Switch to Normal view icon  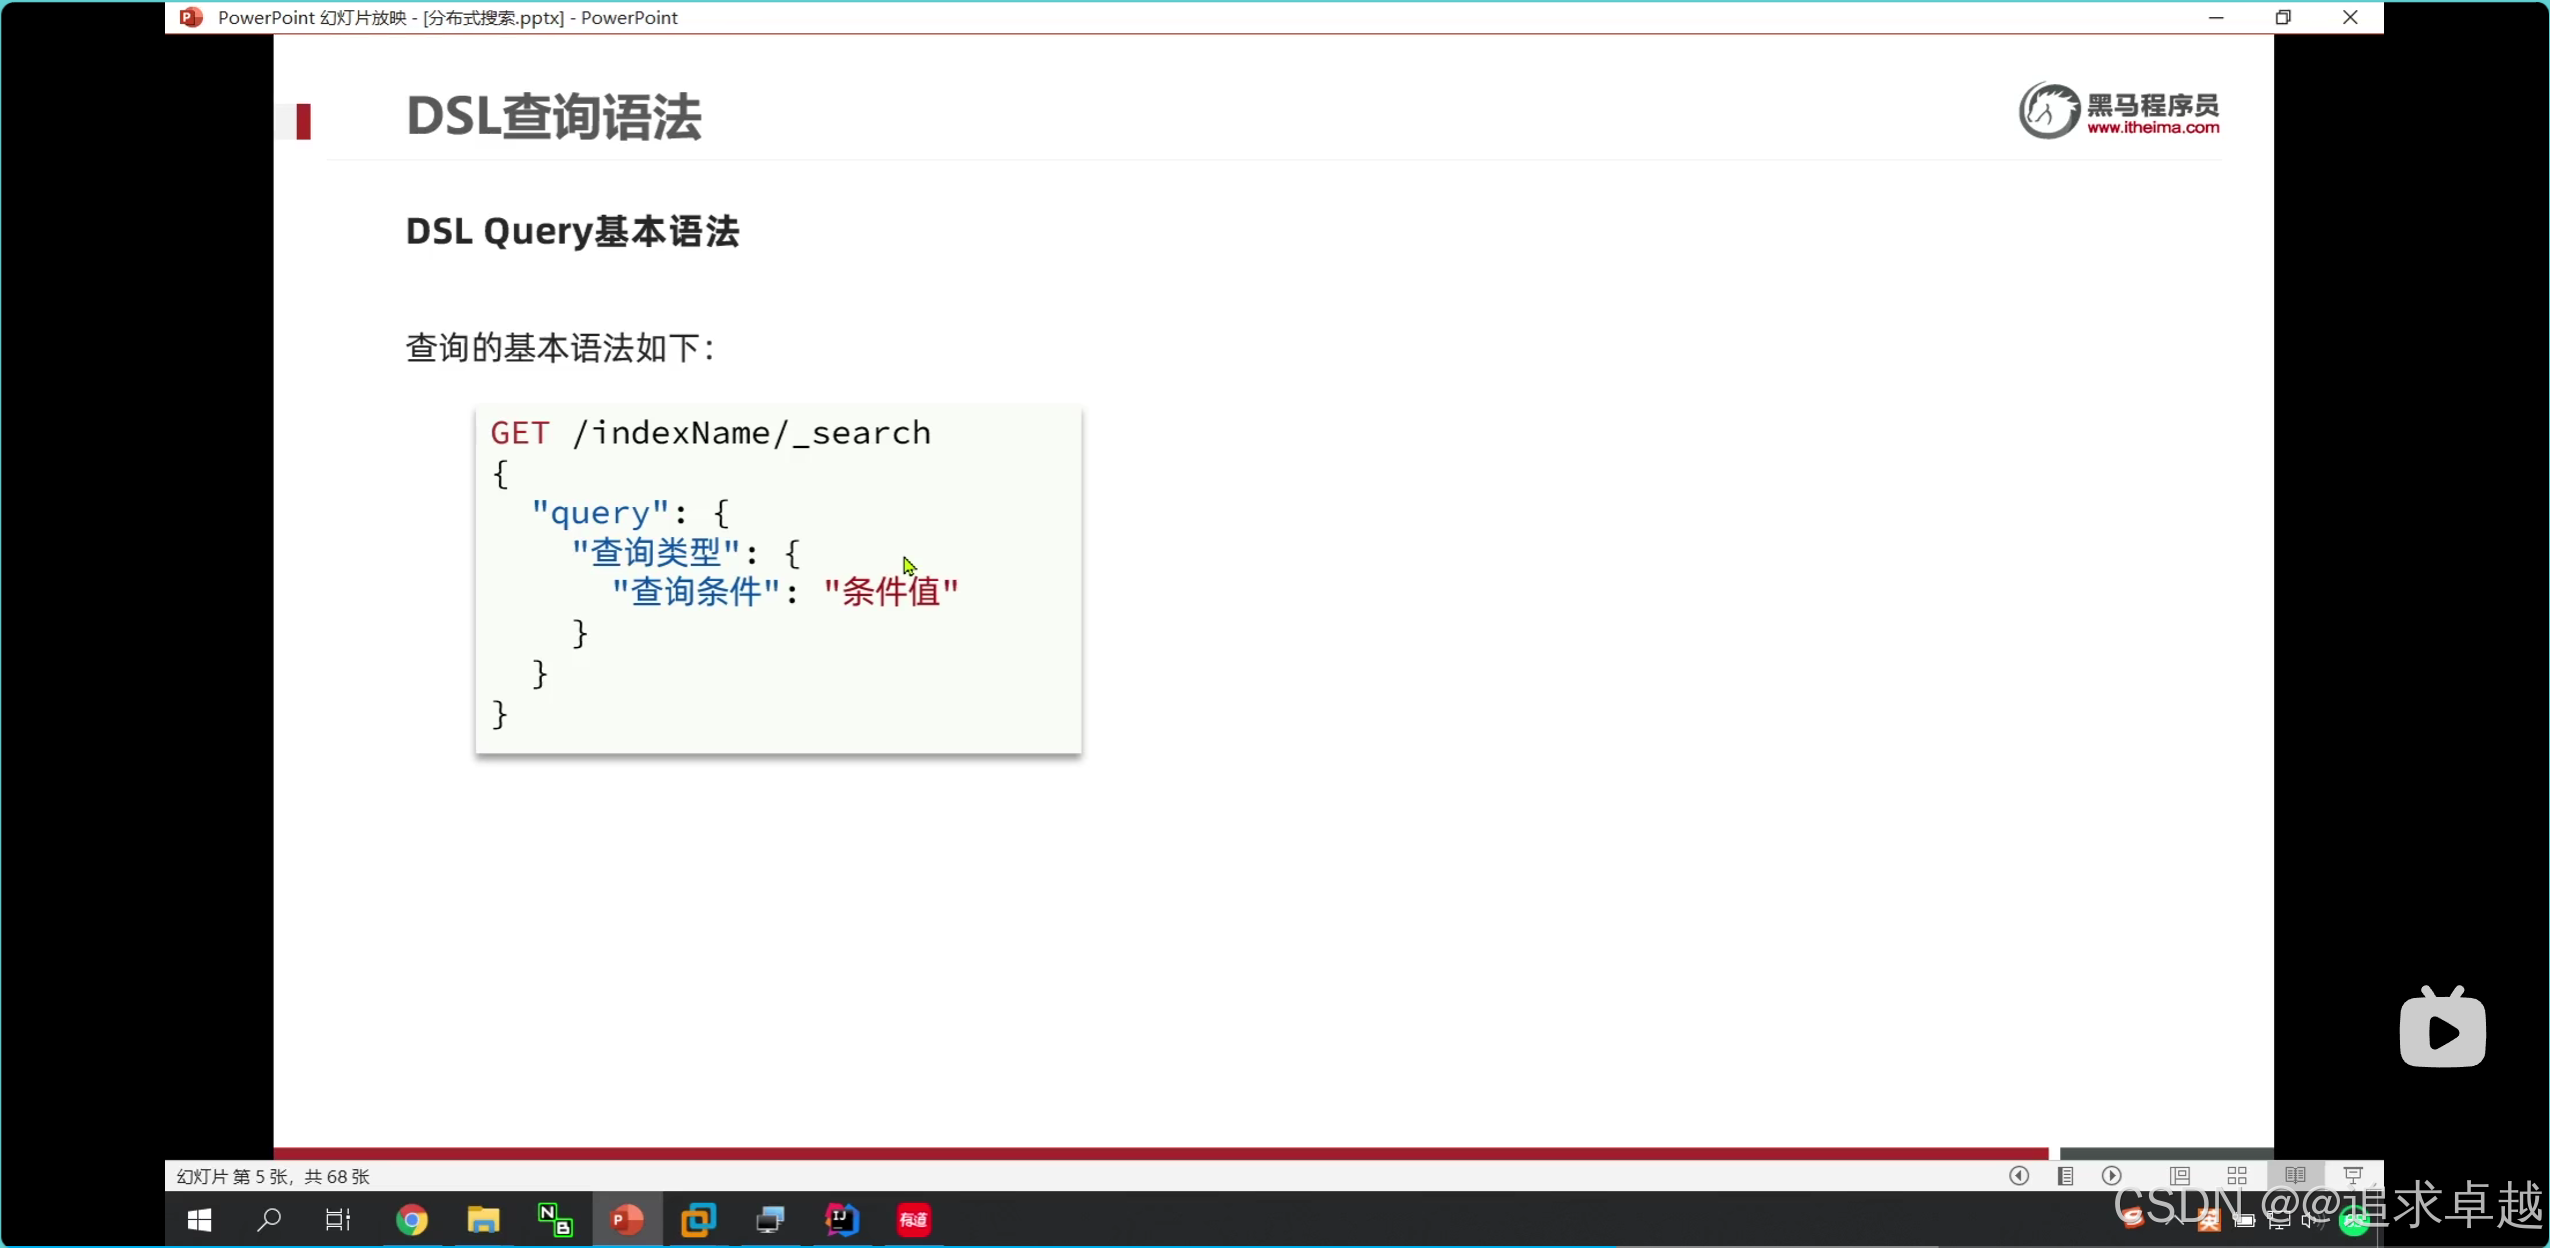click(2180, 1176)
